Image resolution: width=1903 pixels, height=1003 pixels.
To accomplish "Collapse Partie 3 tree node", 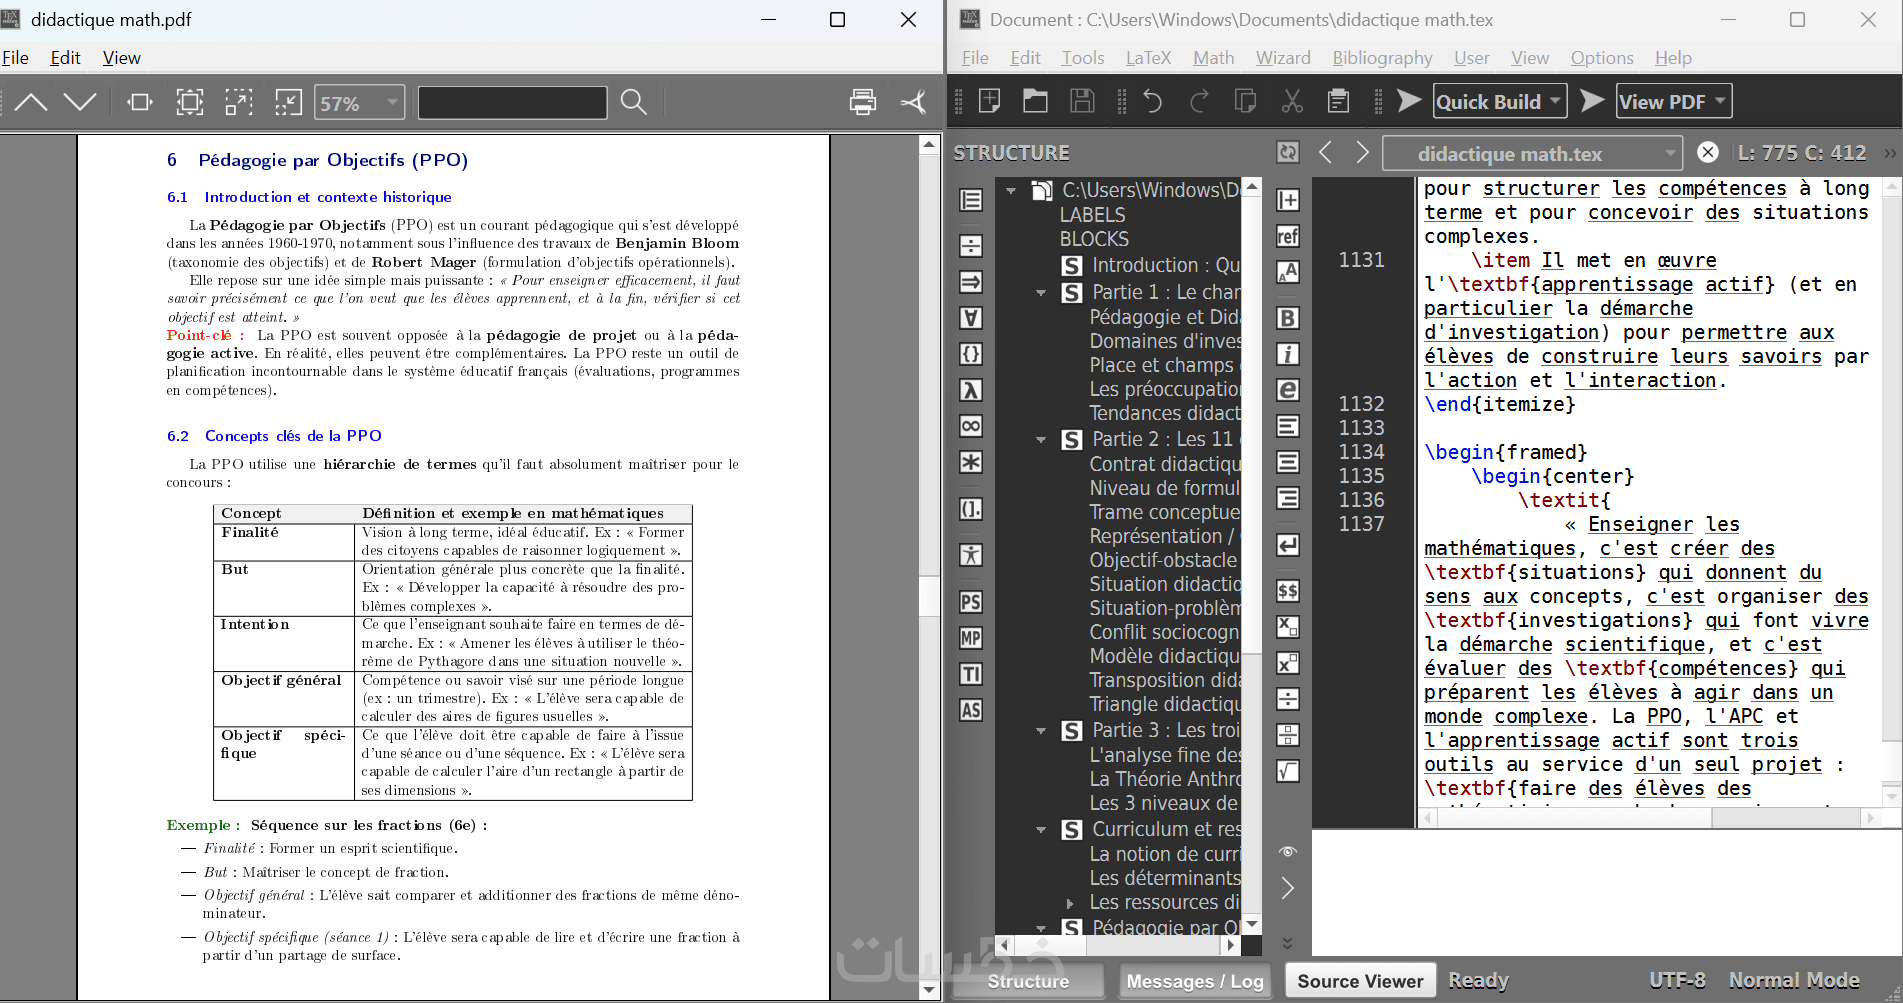I will point(1041,731).
